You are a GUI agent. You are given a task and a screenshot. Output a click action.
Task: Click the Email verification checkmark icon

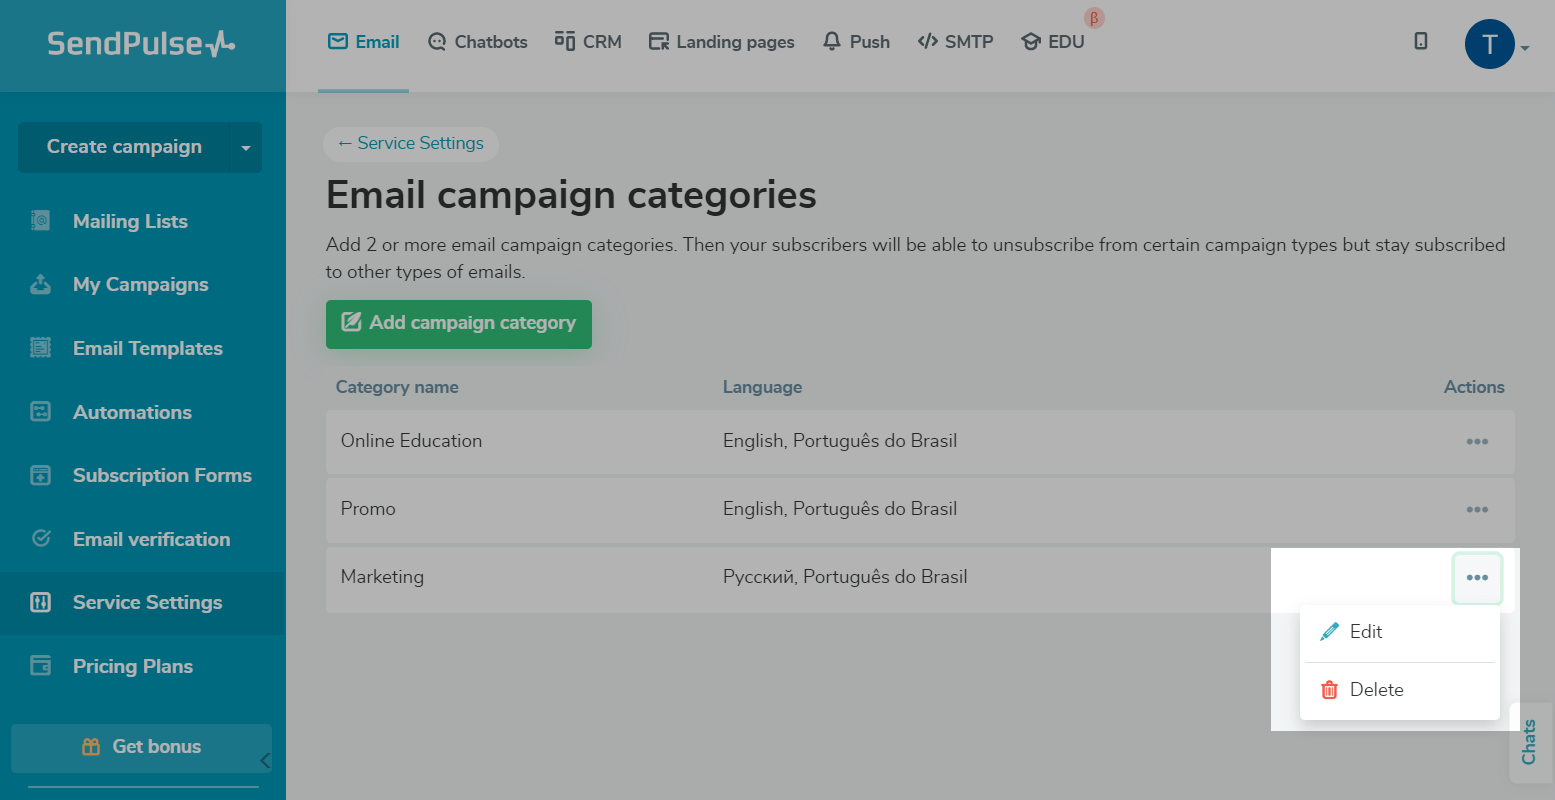click(40, 539)
